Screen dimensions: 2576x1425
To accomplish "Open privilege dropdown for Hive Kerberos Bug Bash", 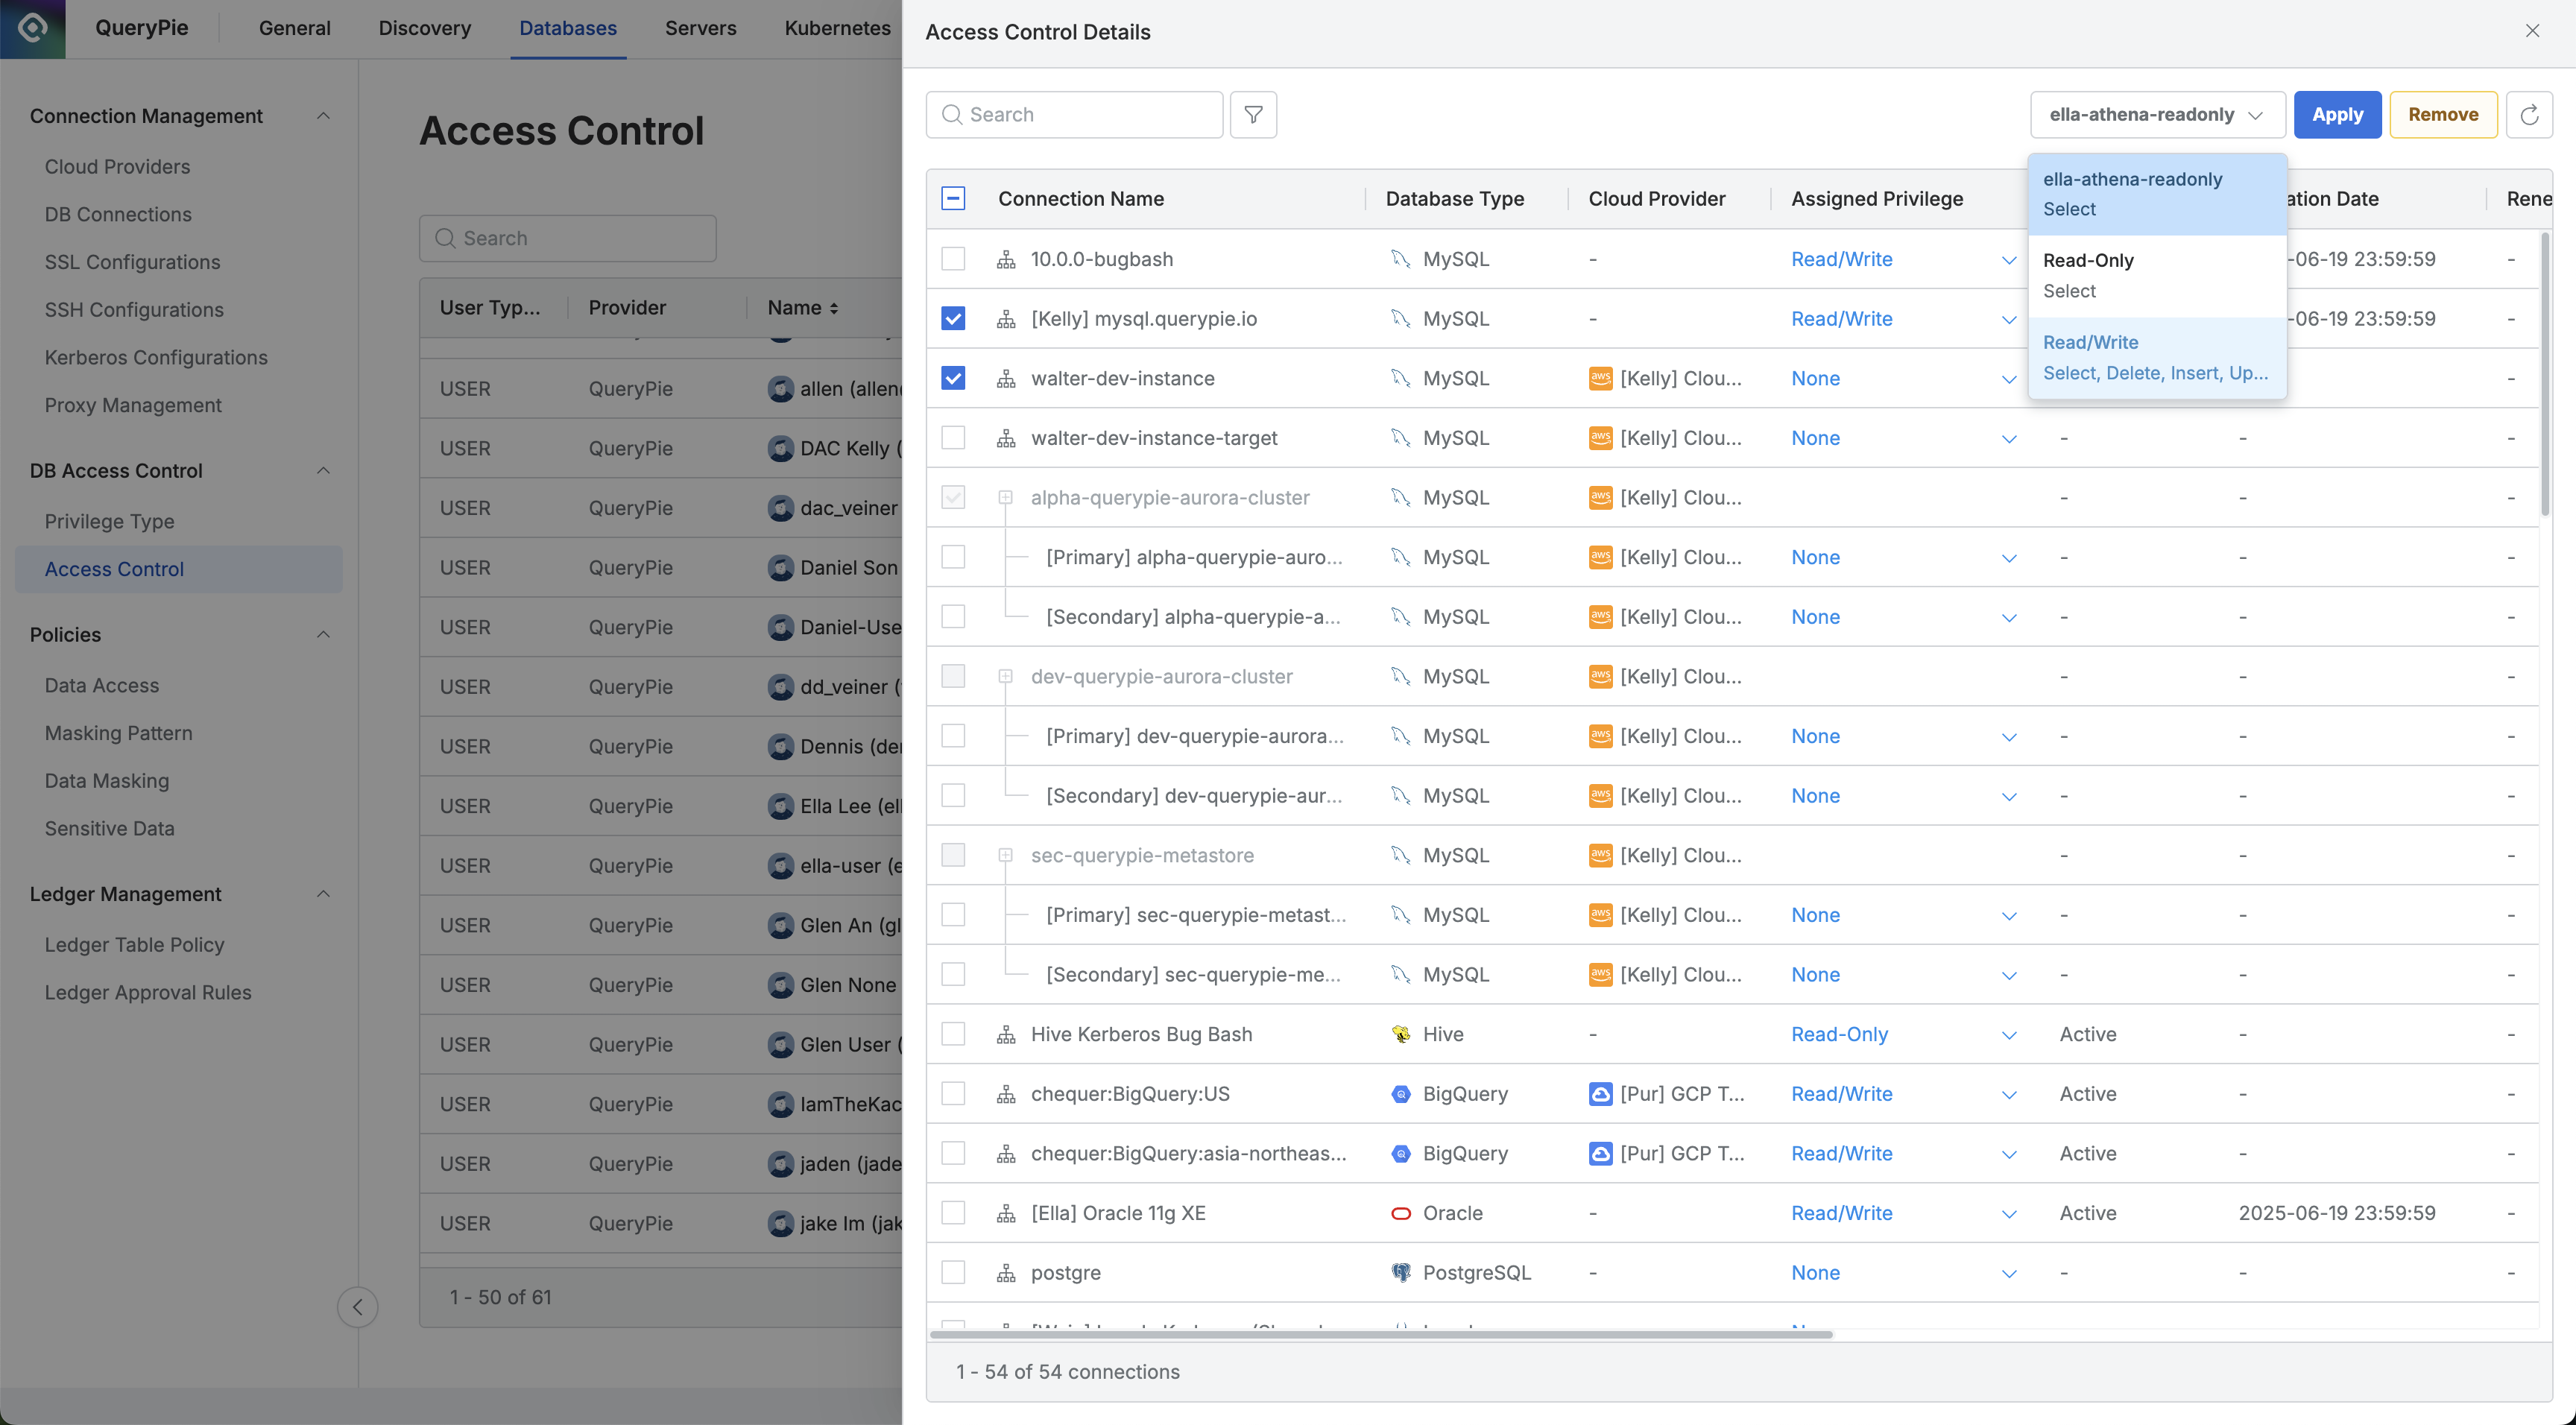I will [x=2008, y=1035].
